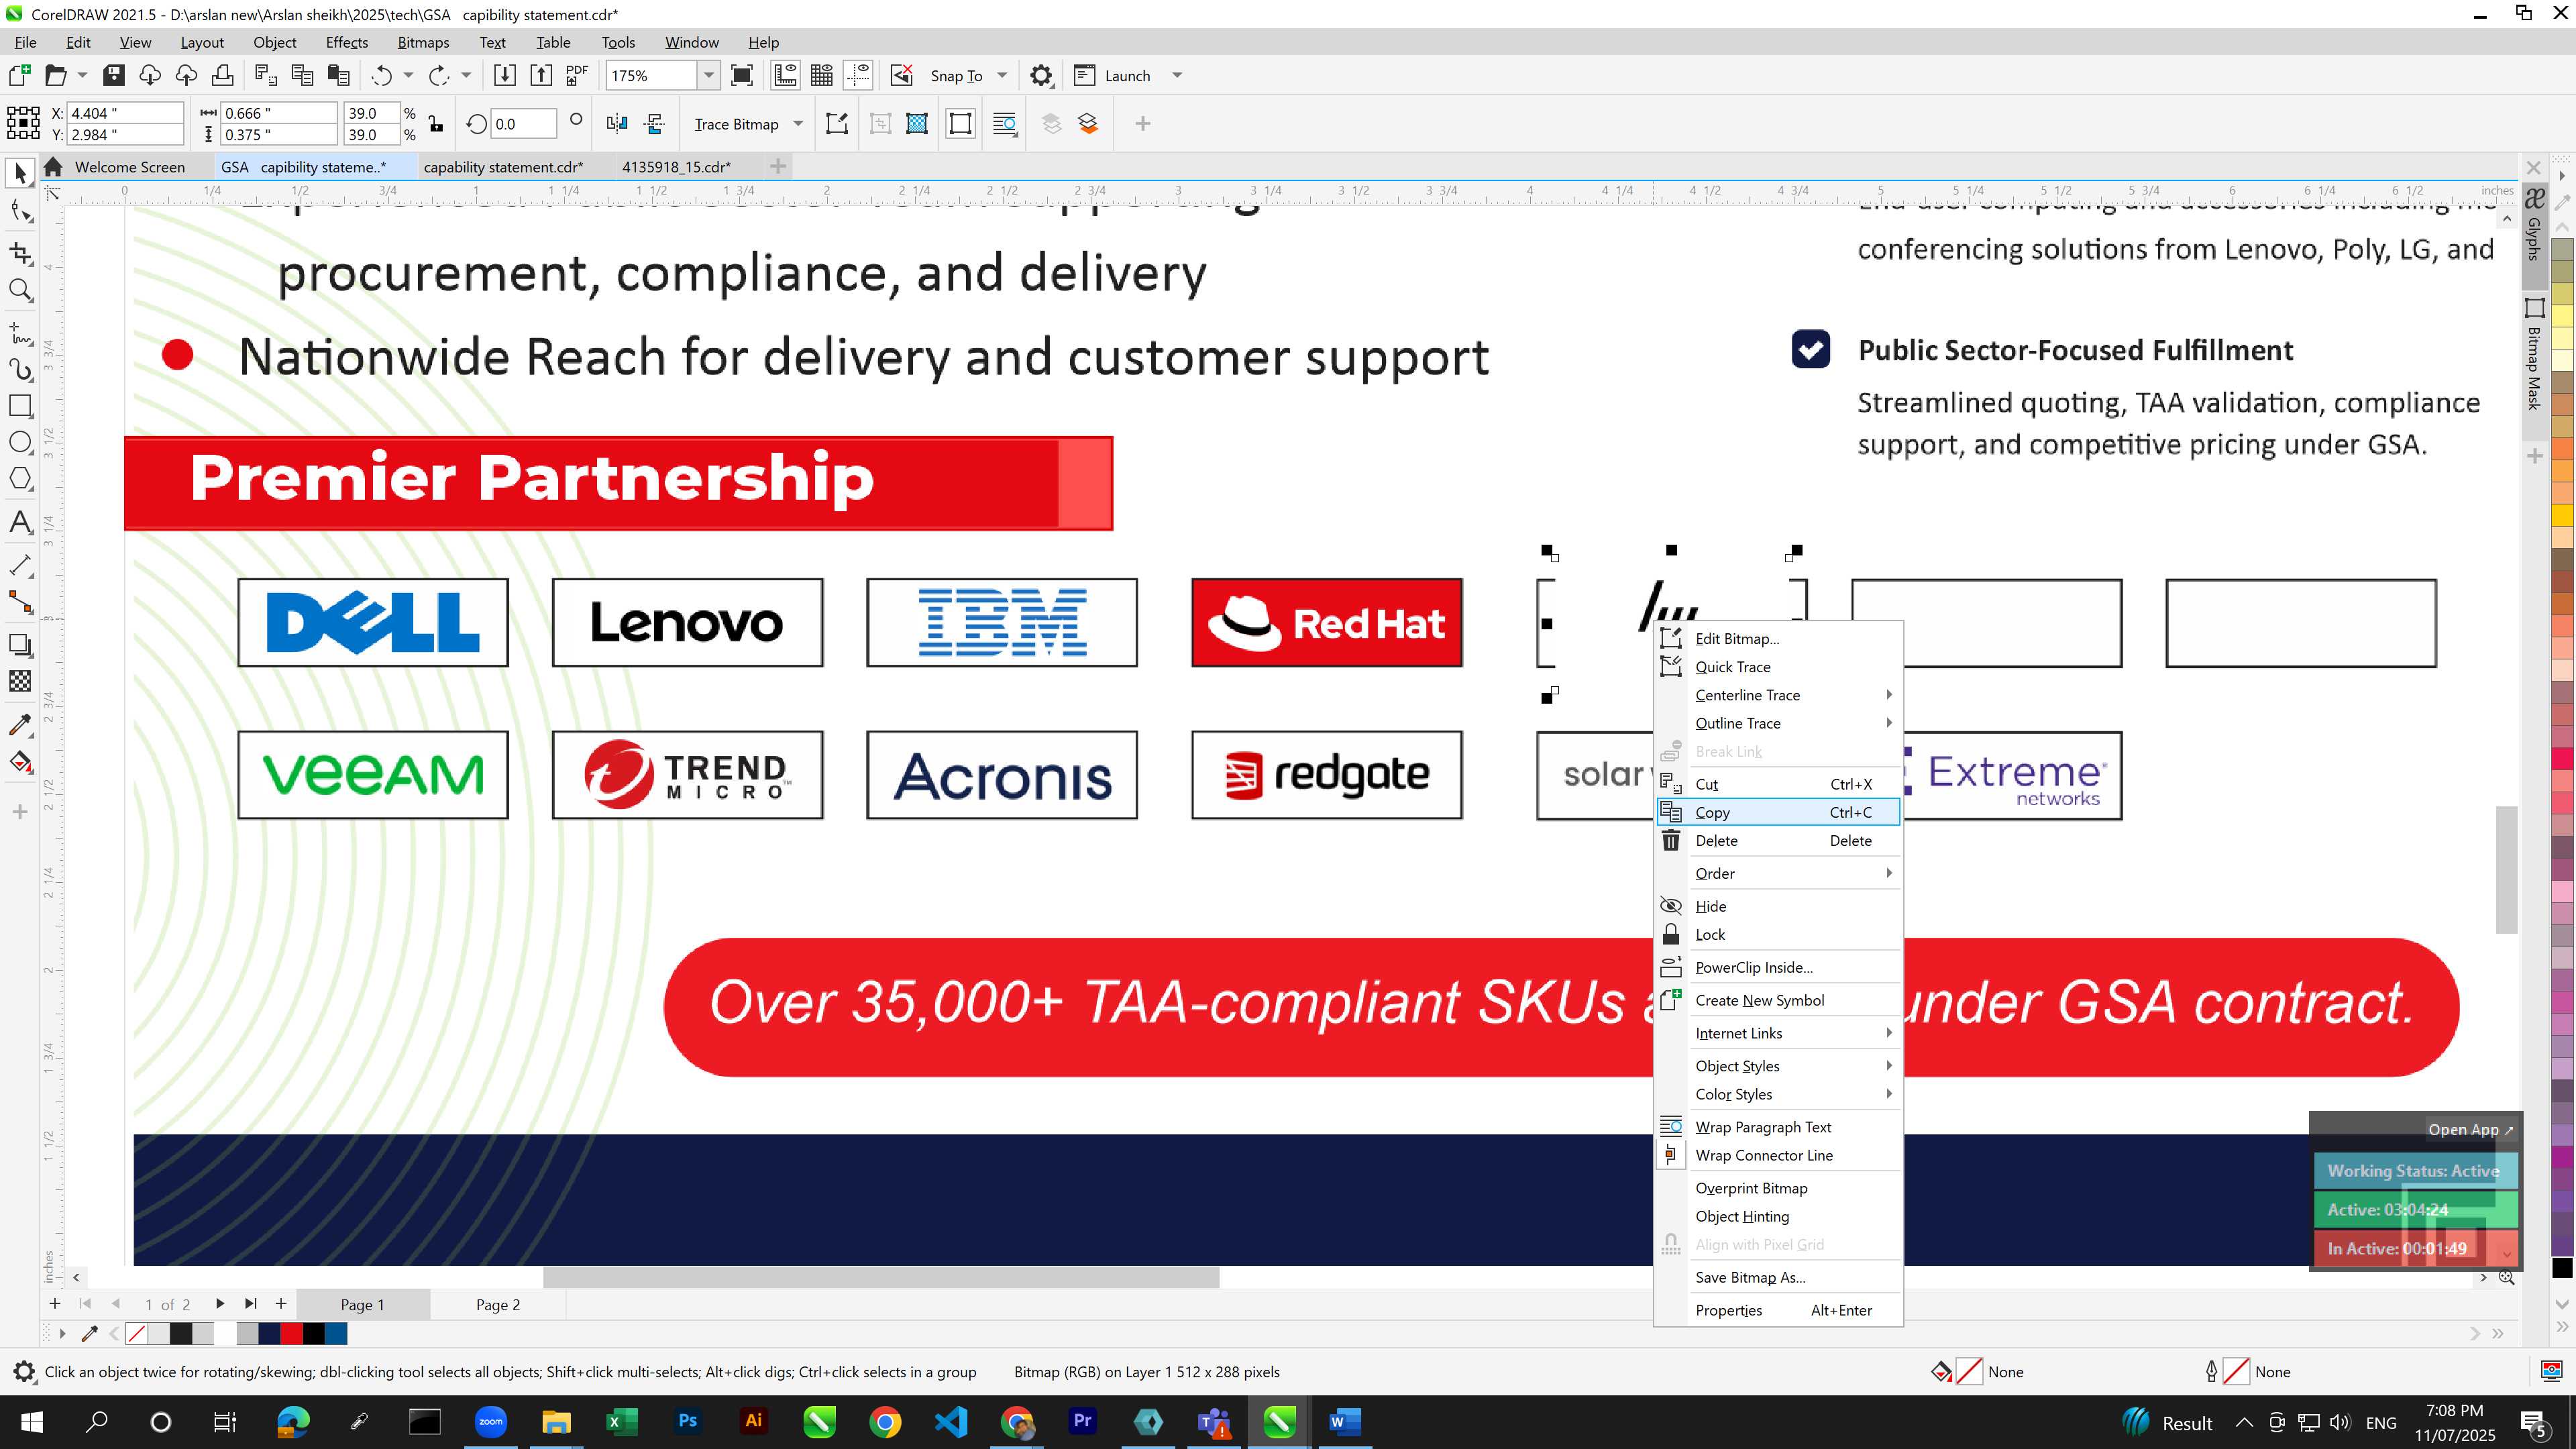The width and height of the screenshot is (2576, 1449).
Task: Select the Pick tool in toolbox
Action: tap(20, 174)
